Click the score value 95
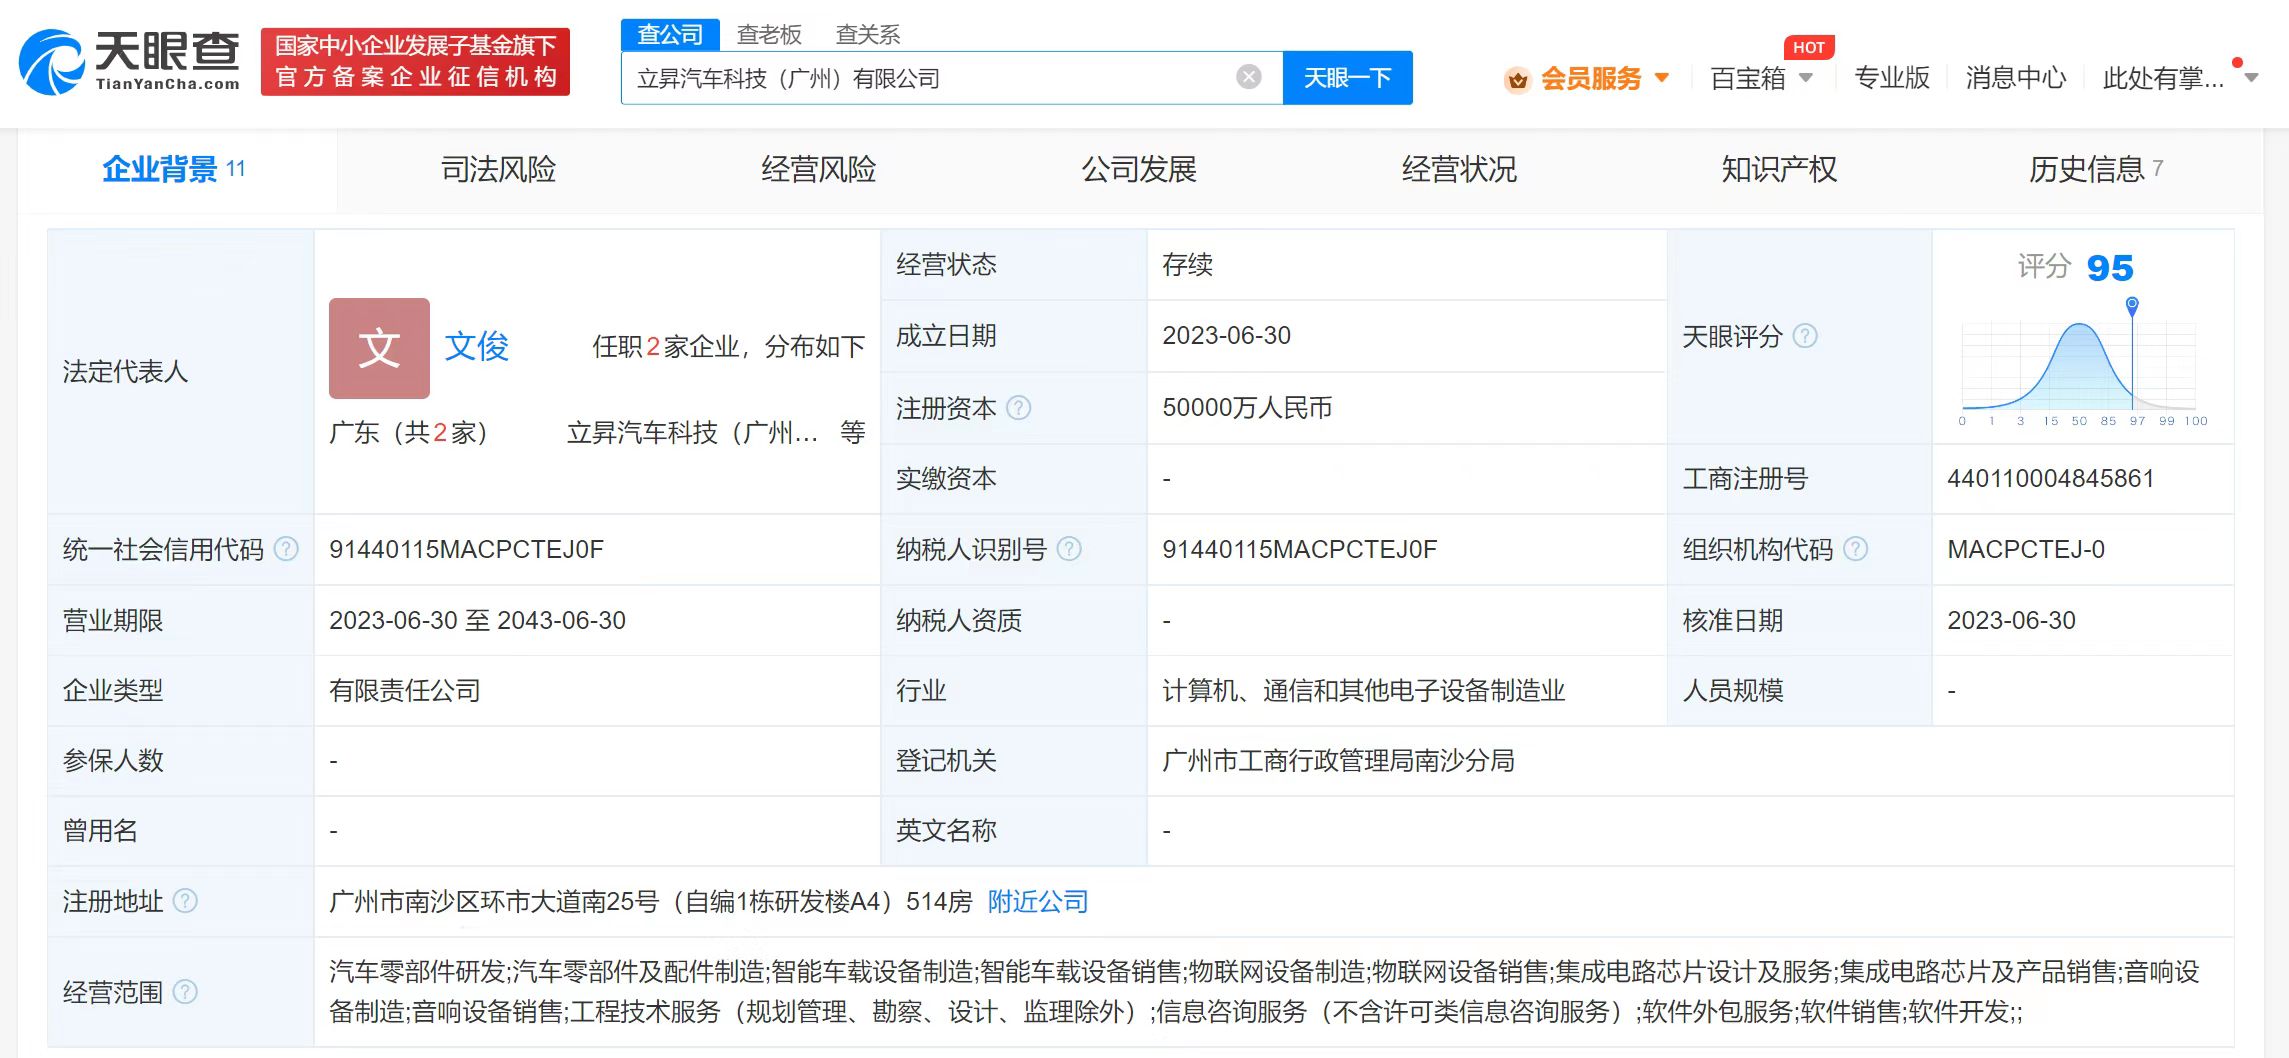The width and height of the screenshot is (2289, 1058). pos(2110,268)
